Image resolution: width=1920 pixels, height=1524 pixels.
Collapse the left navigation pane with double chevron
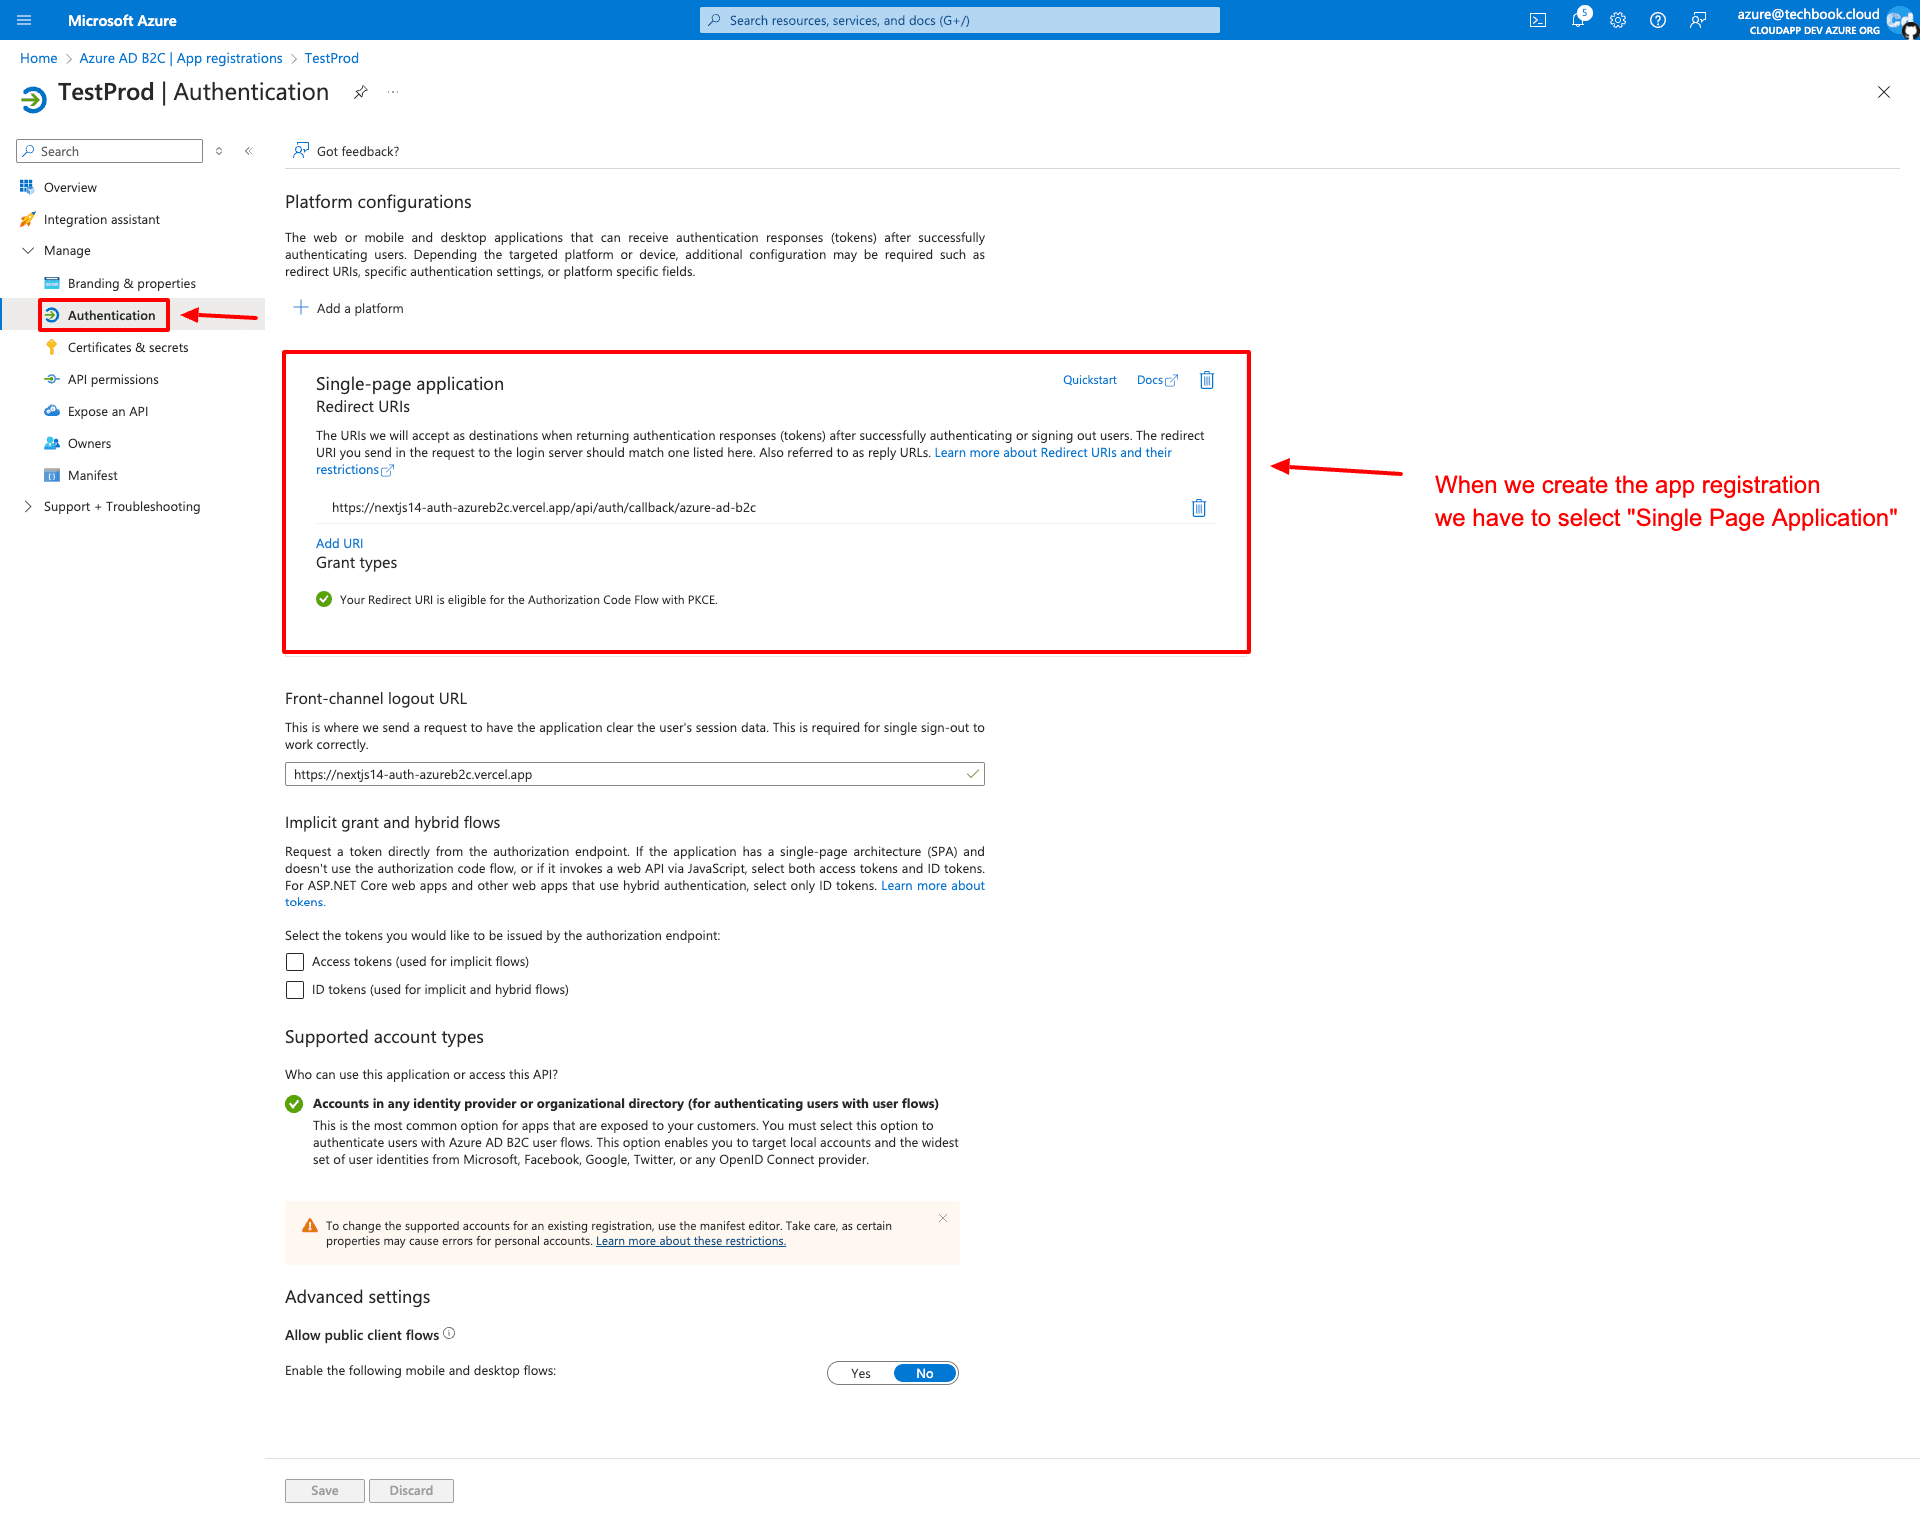click(x=248, y=151)
